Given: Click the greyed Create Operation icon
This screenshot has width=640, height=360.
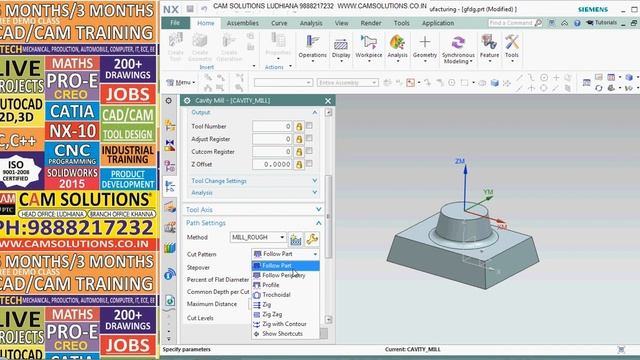Looking at the screenshot, I should coord(229,47).
